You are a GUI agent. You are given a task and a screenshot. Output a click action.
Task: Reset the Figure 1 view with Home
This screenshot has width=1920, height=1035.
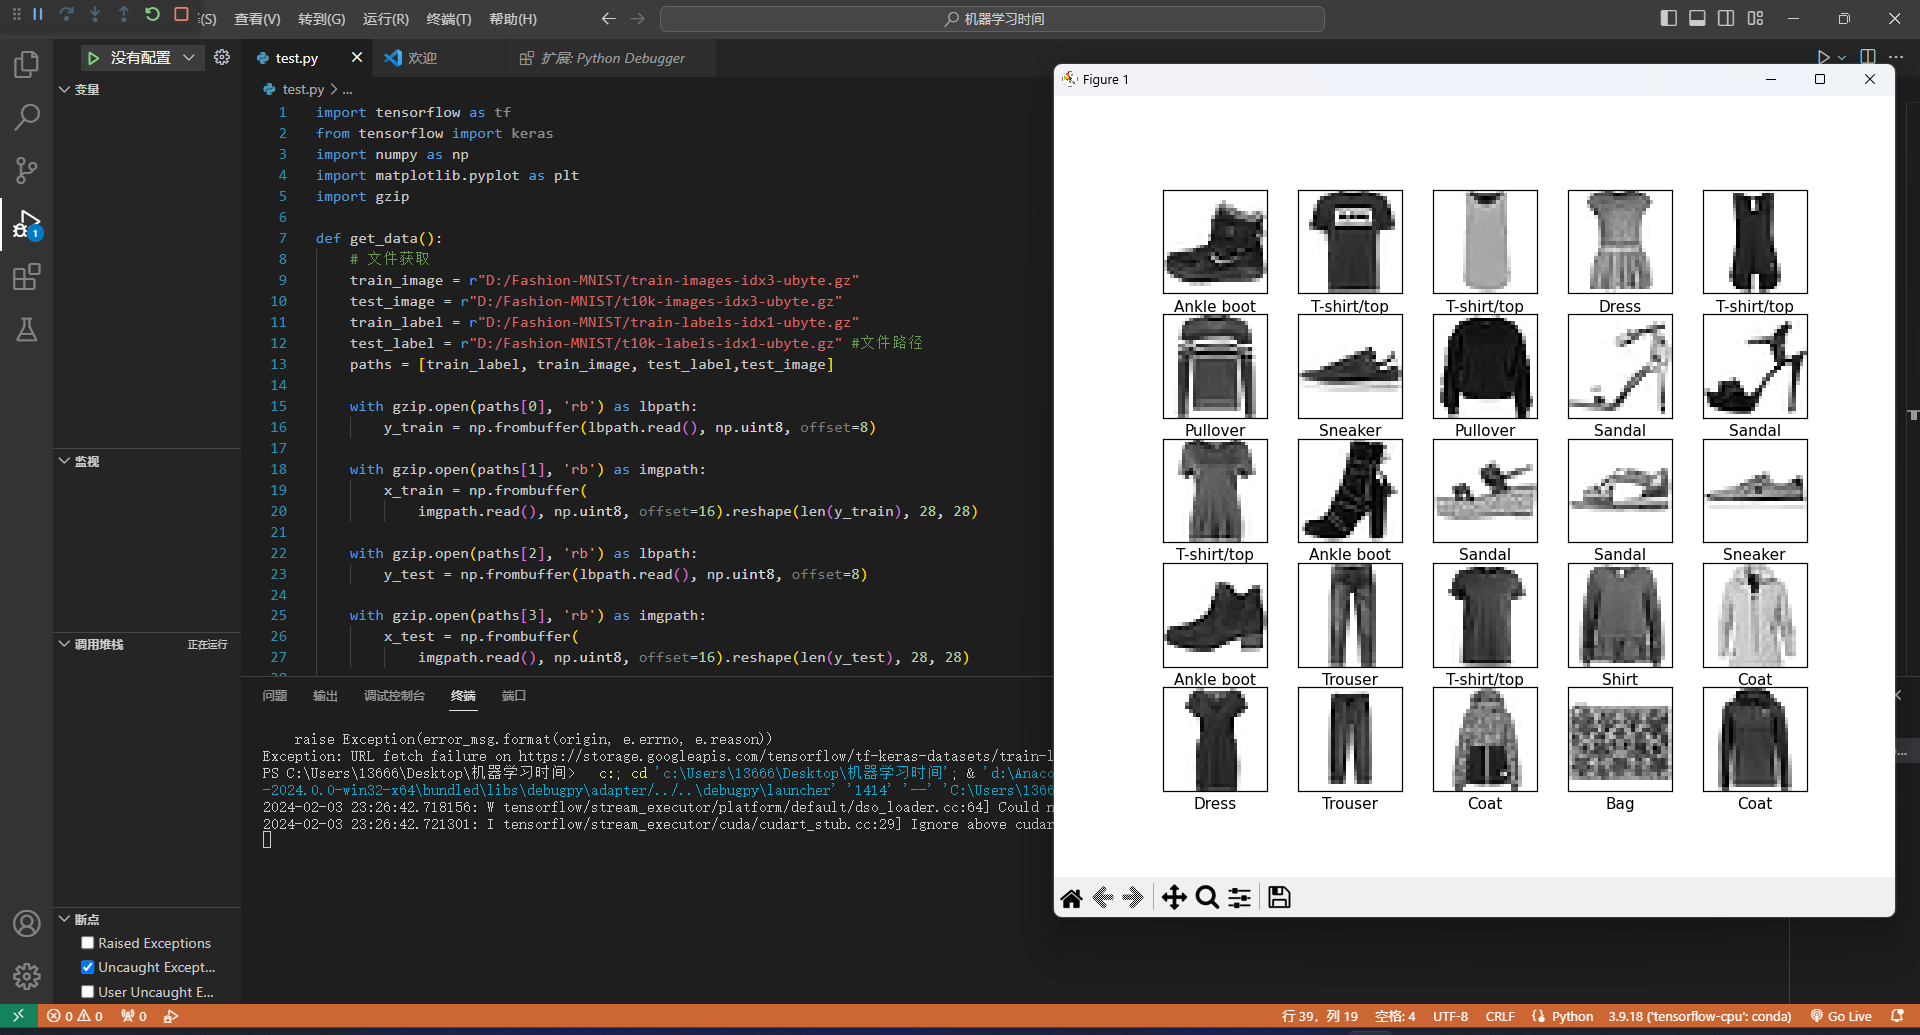pyautogui.click(x=1071, y=898)
